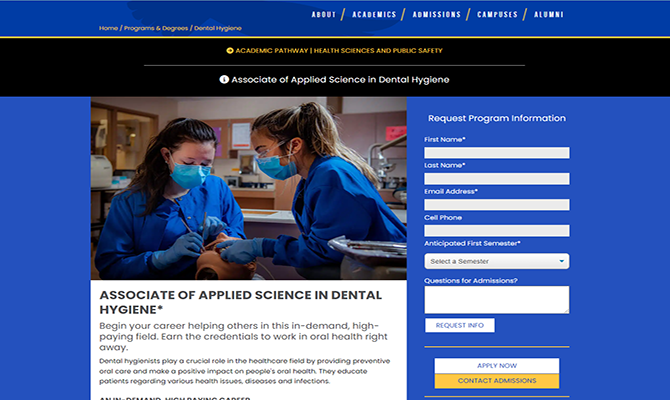Select Campuses in the top navigation

click(497, 15)
